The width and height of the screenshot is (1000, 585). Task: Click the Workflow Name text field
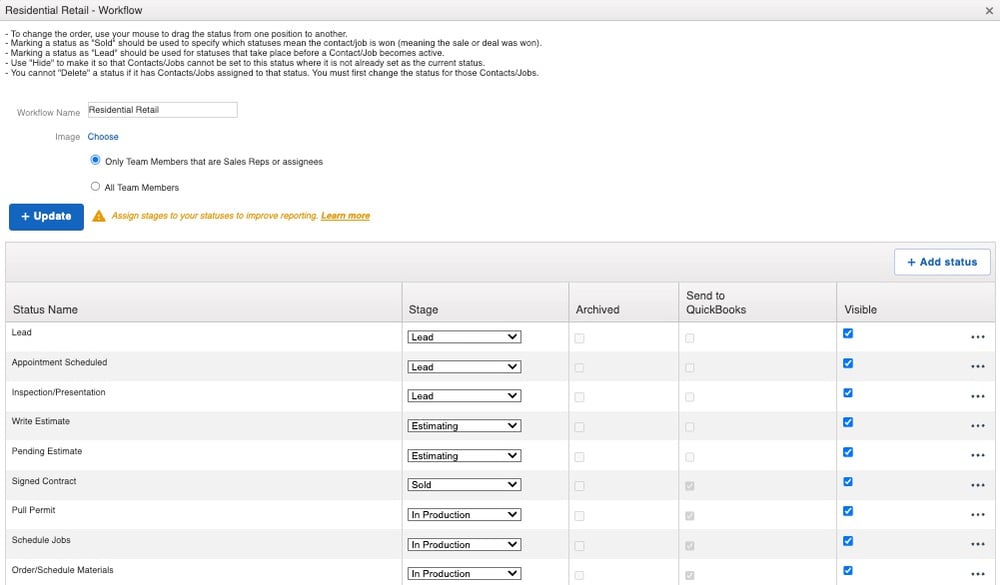coord(162,110)
